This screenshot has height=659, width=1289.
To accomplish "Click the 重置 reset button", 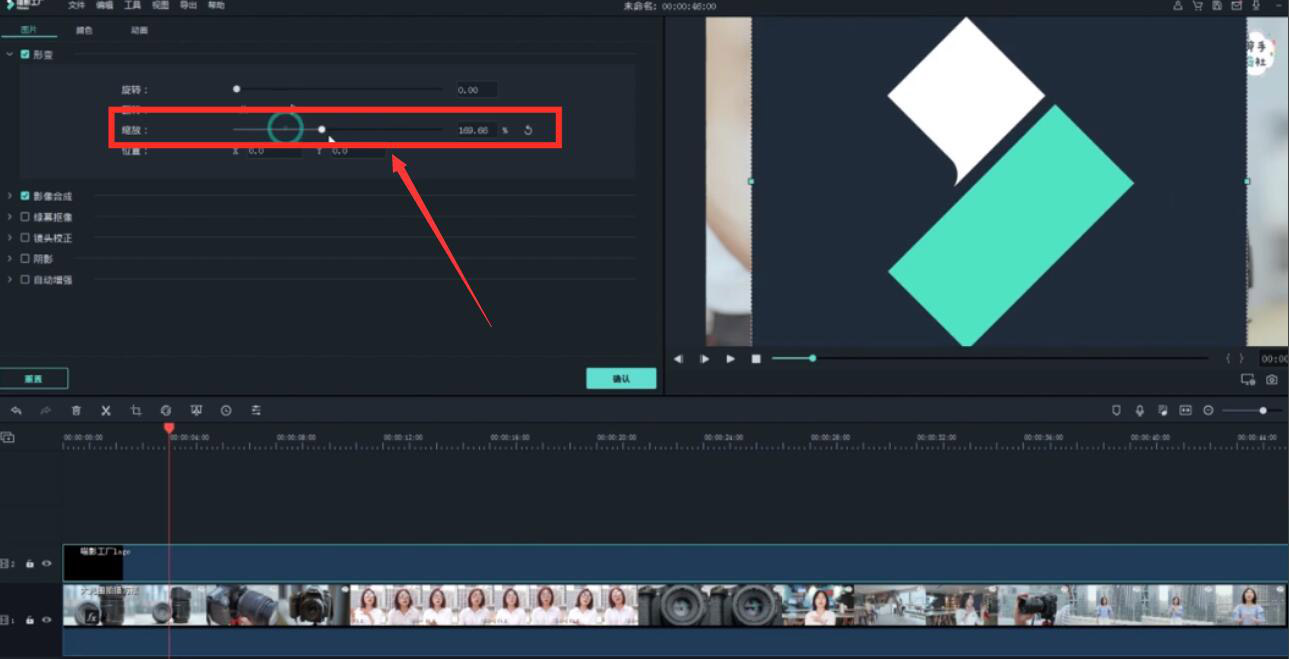I will point(34,379).
